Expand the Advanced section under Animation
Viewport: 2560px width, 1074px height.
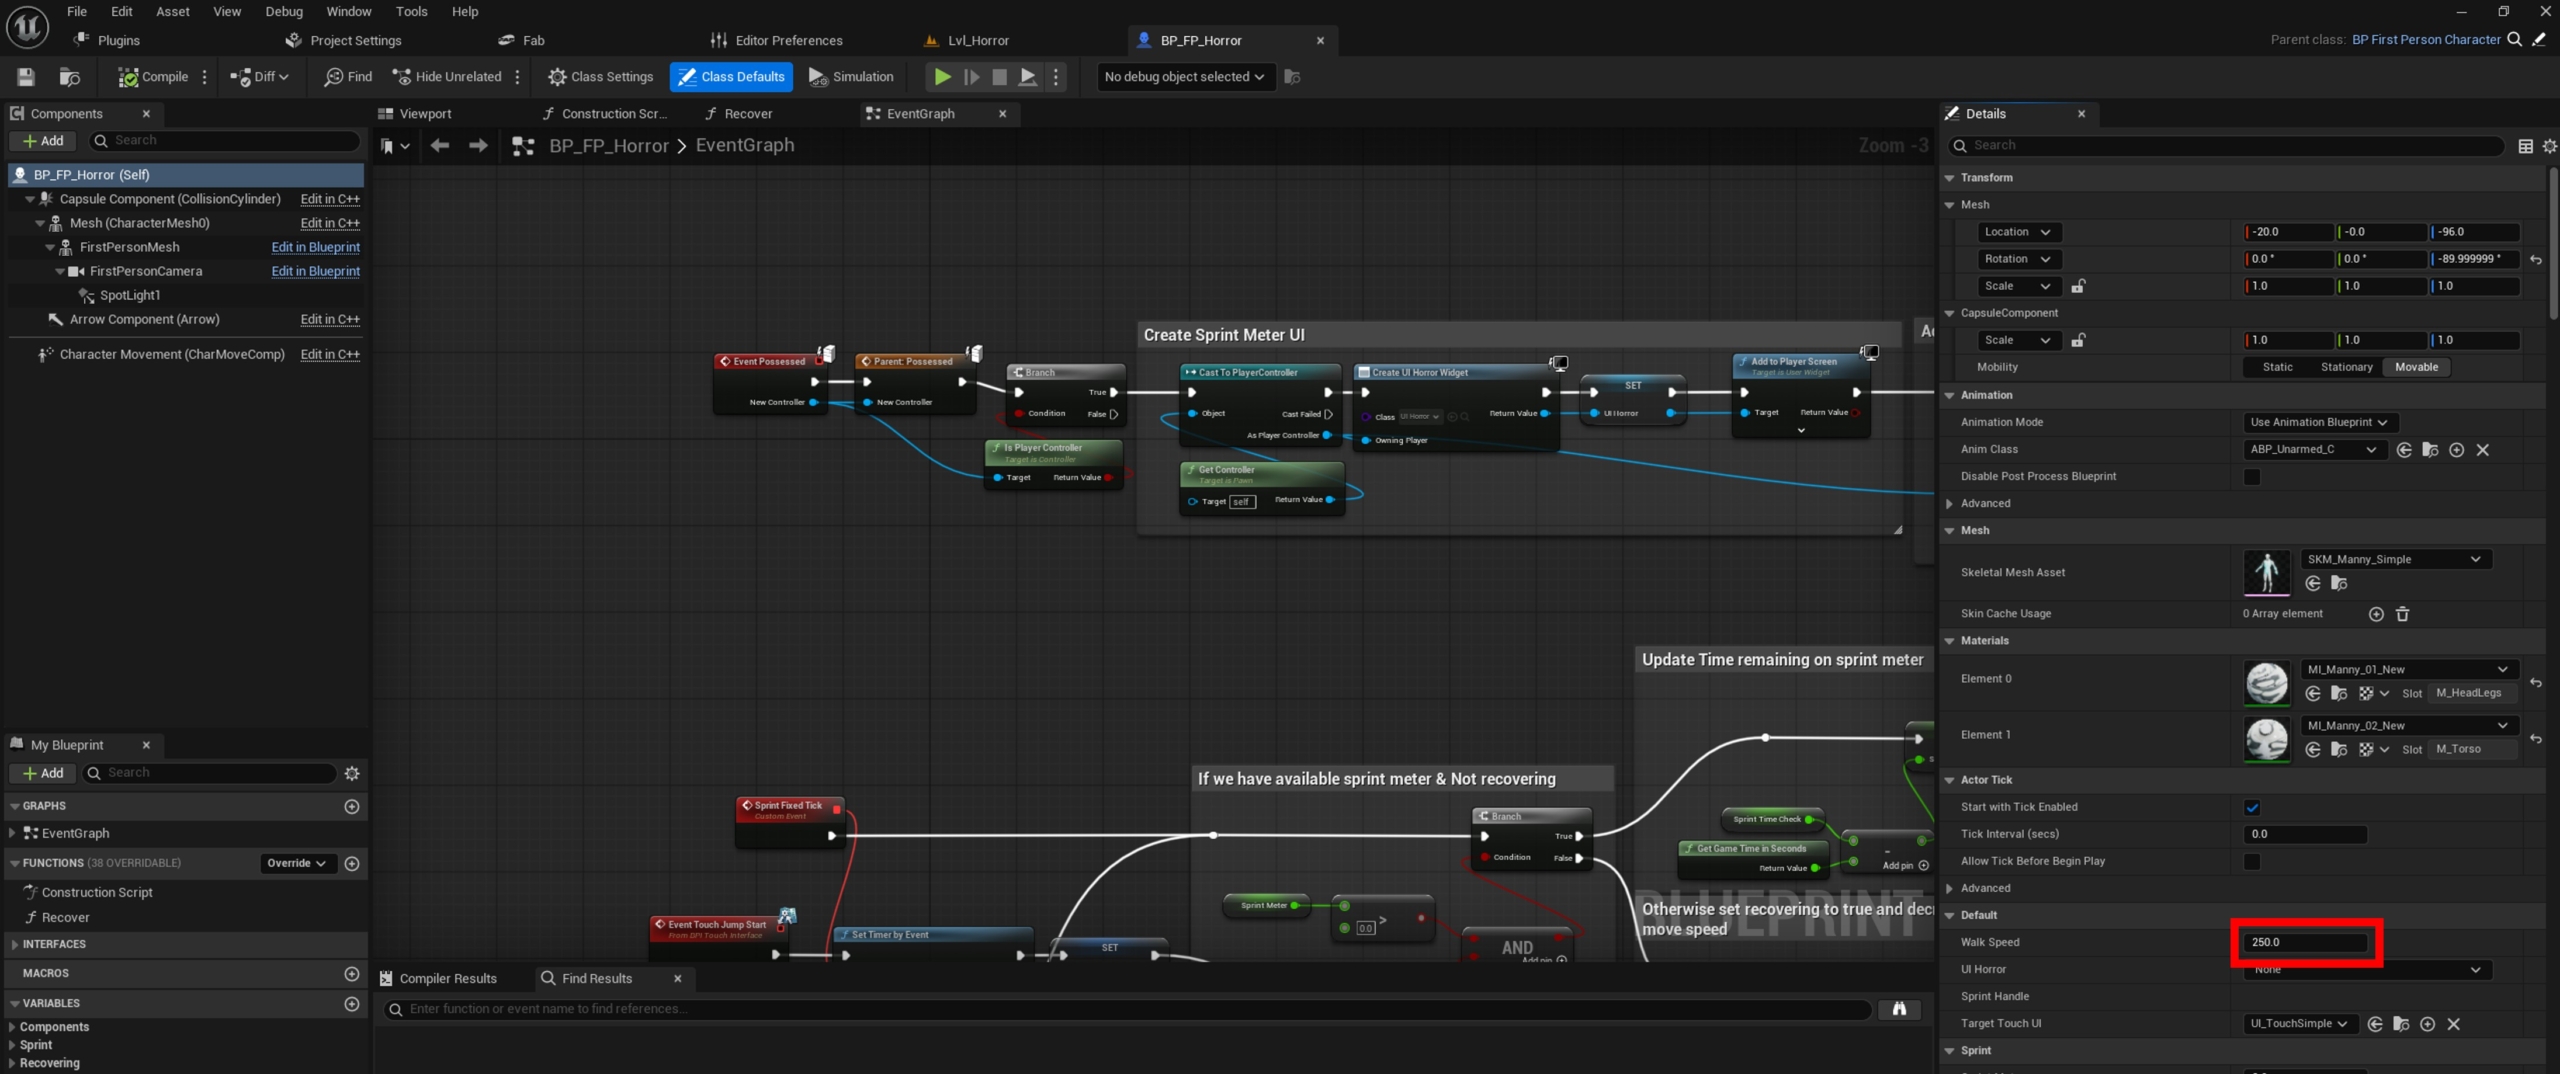click(x=1950, y=503)
